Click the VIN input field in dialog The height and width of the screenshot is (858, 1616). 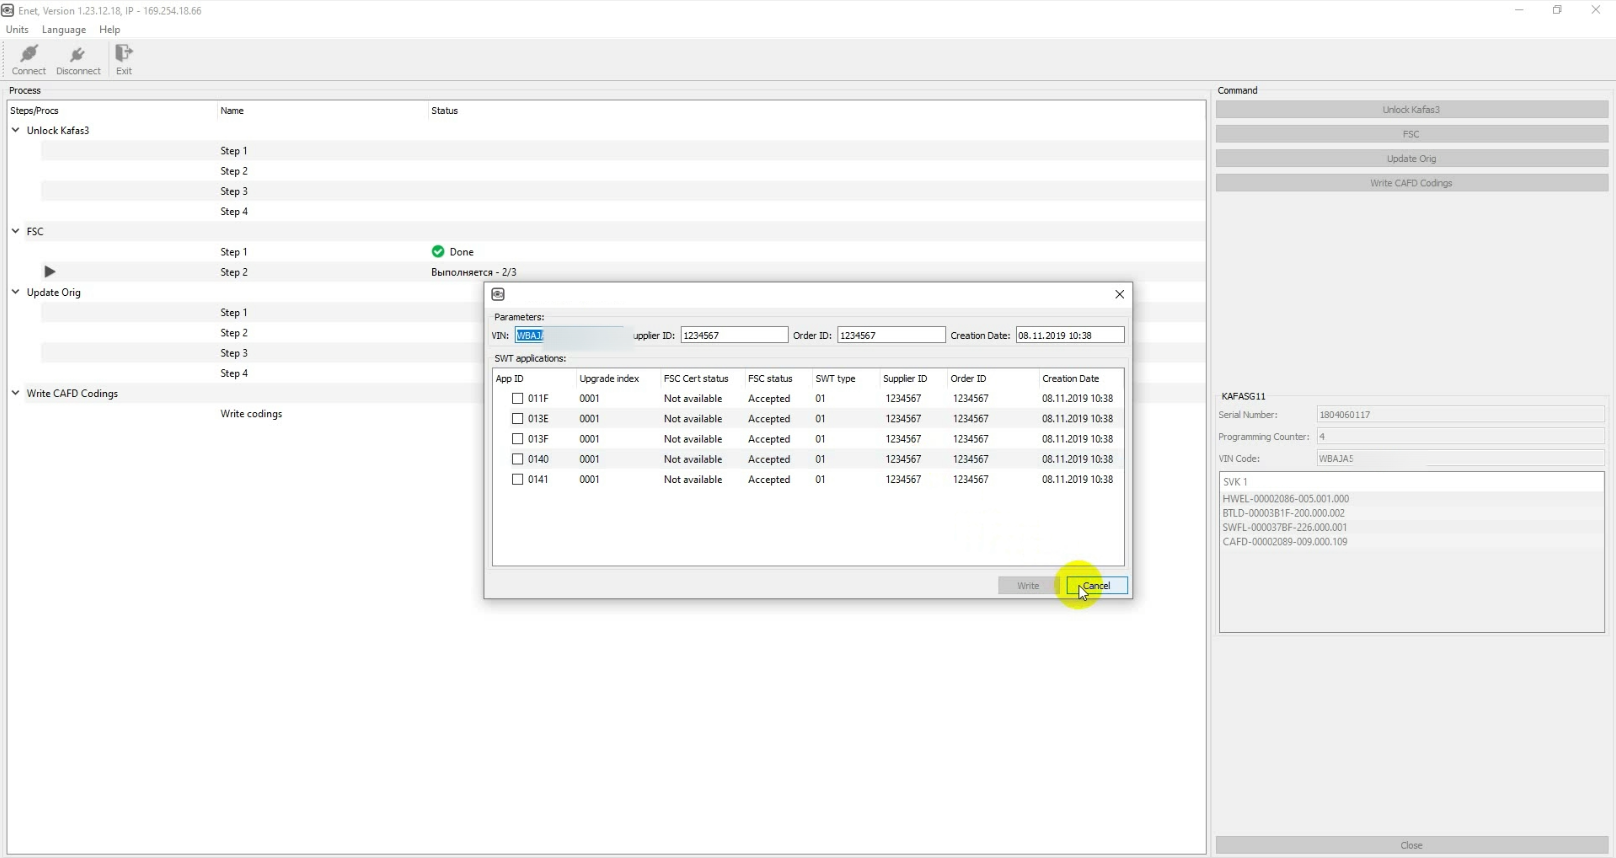[x=570, y=335]
